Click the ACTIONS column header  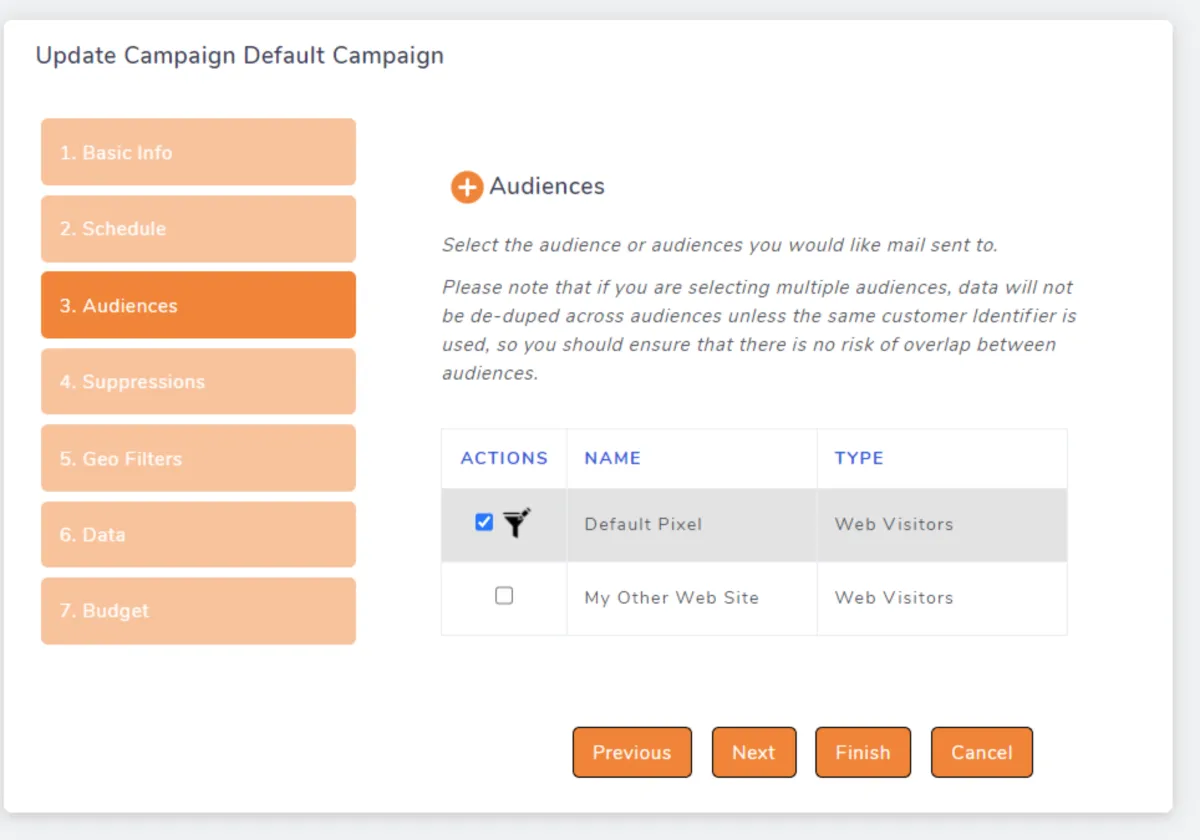504,458
